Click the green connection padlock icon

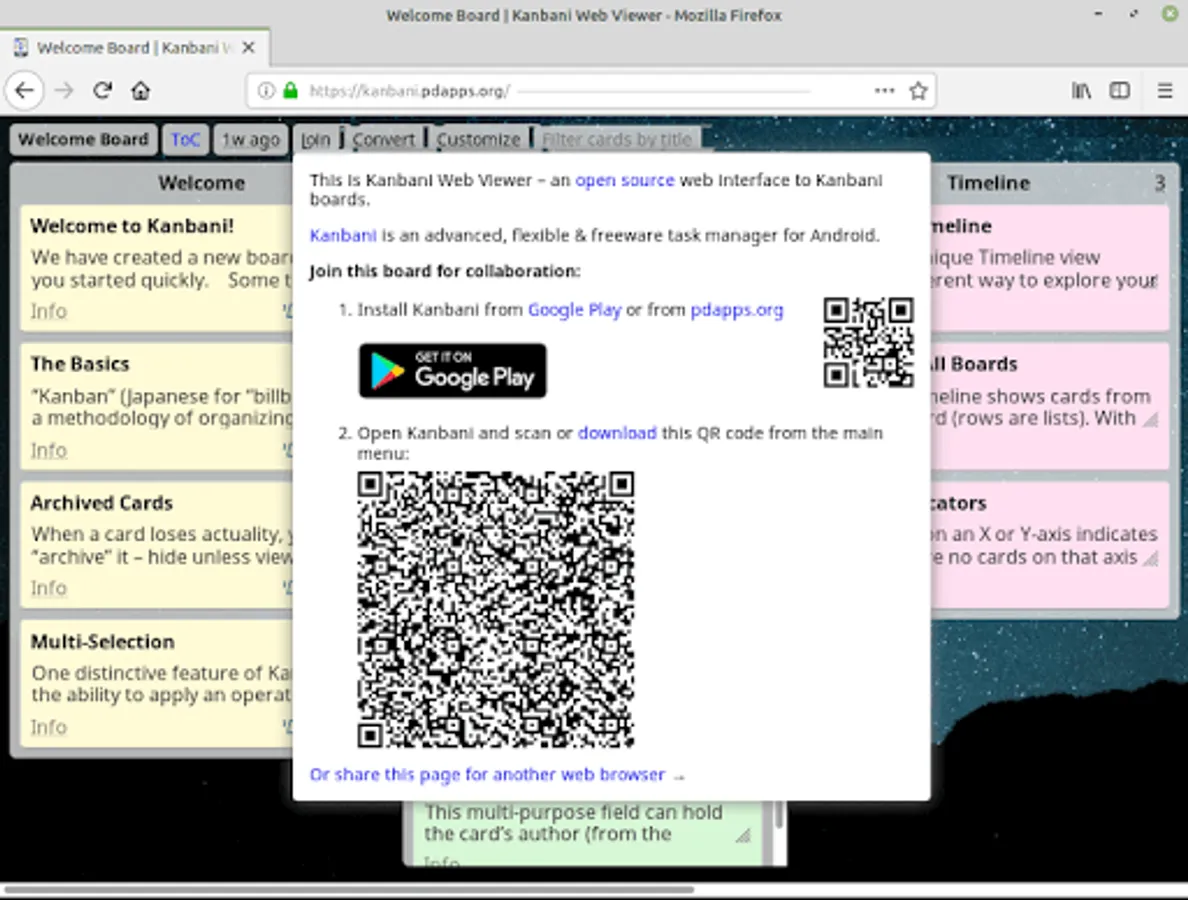click(x=290, y=91)
